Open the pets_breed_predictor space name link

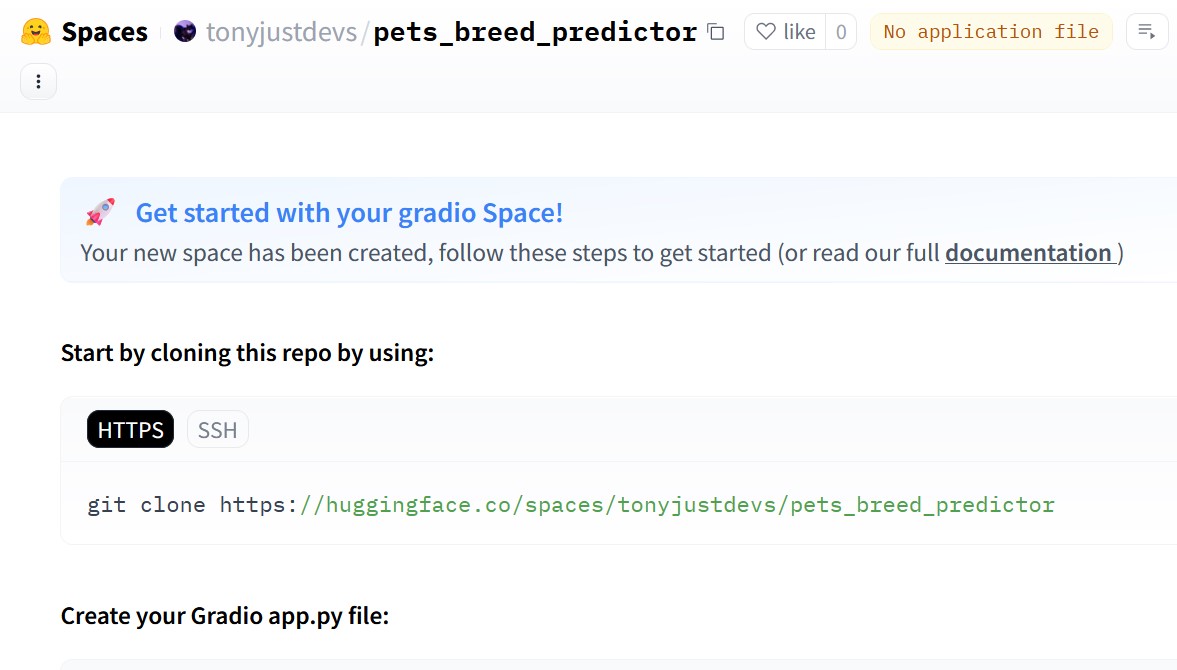(535, 32)
